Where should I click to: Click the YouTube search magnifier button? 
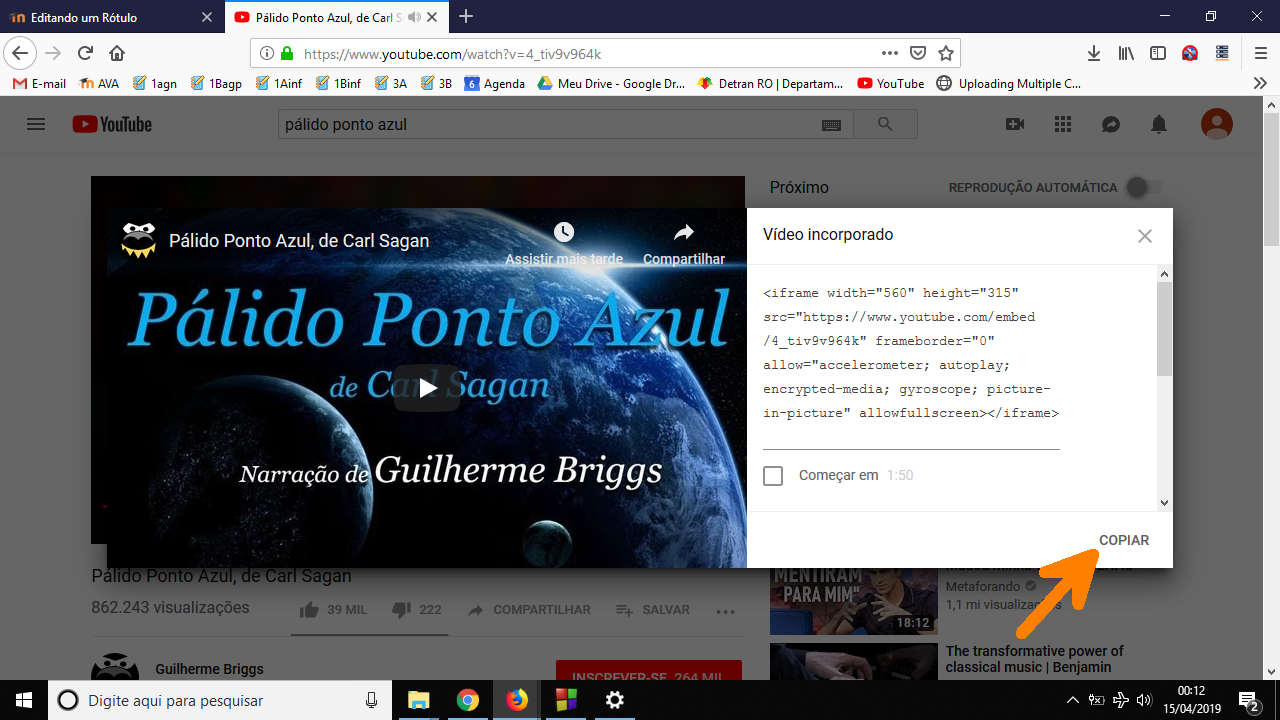coord(884,124)
